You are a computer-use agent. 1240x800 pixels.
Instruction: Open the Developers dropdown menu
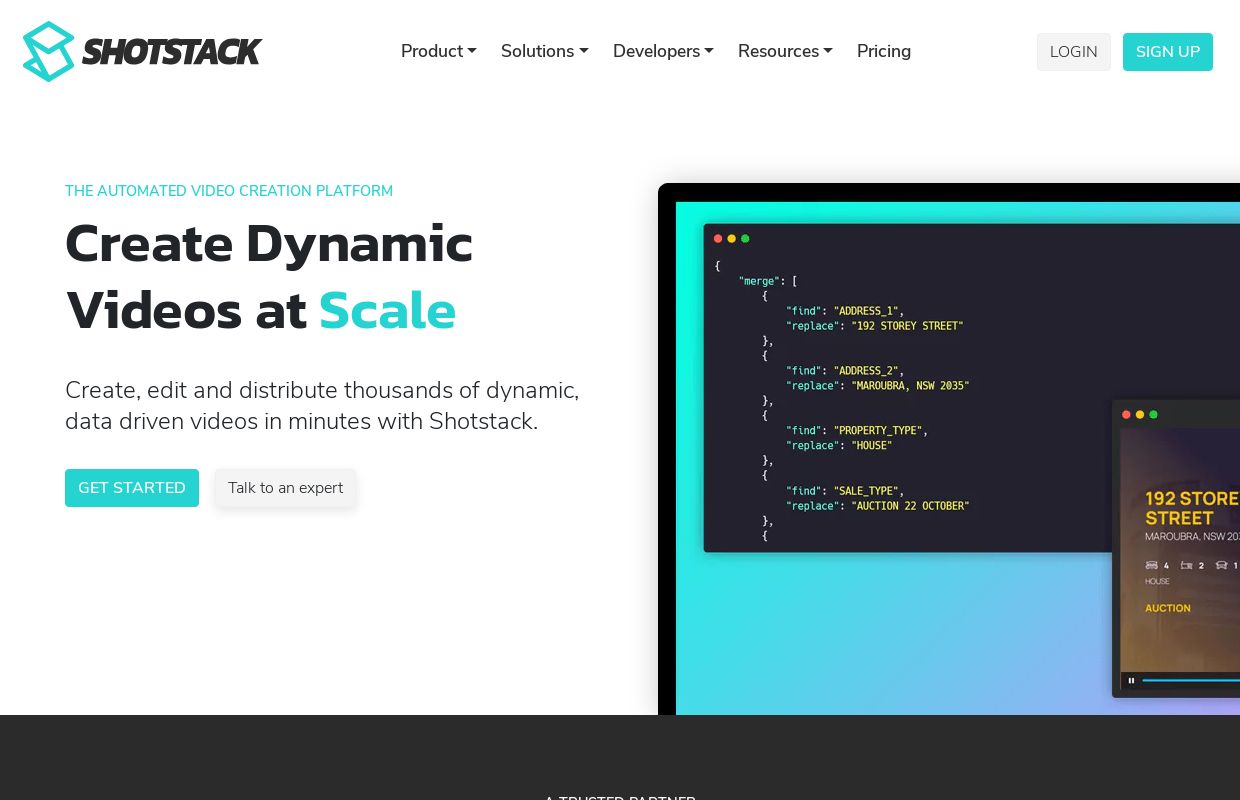click(x=663, y=51)
